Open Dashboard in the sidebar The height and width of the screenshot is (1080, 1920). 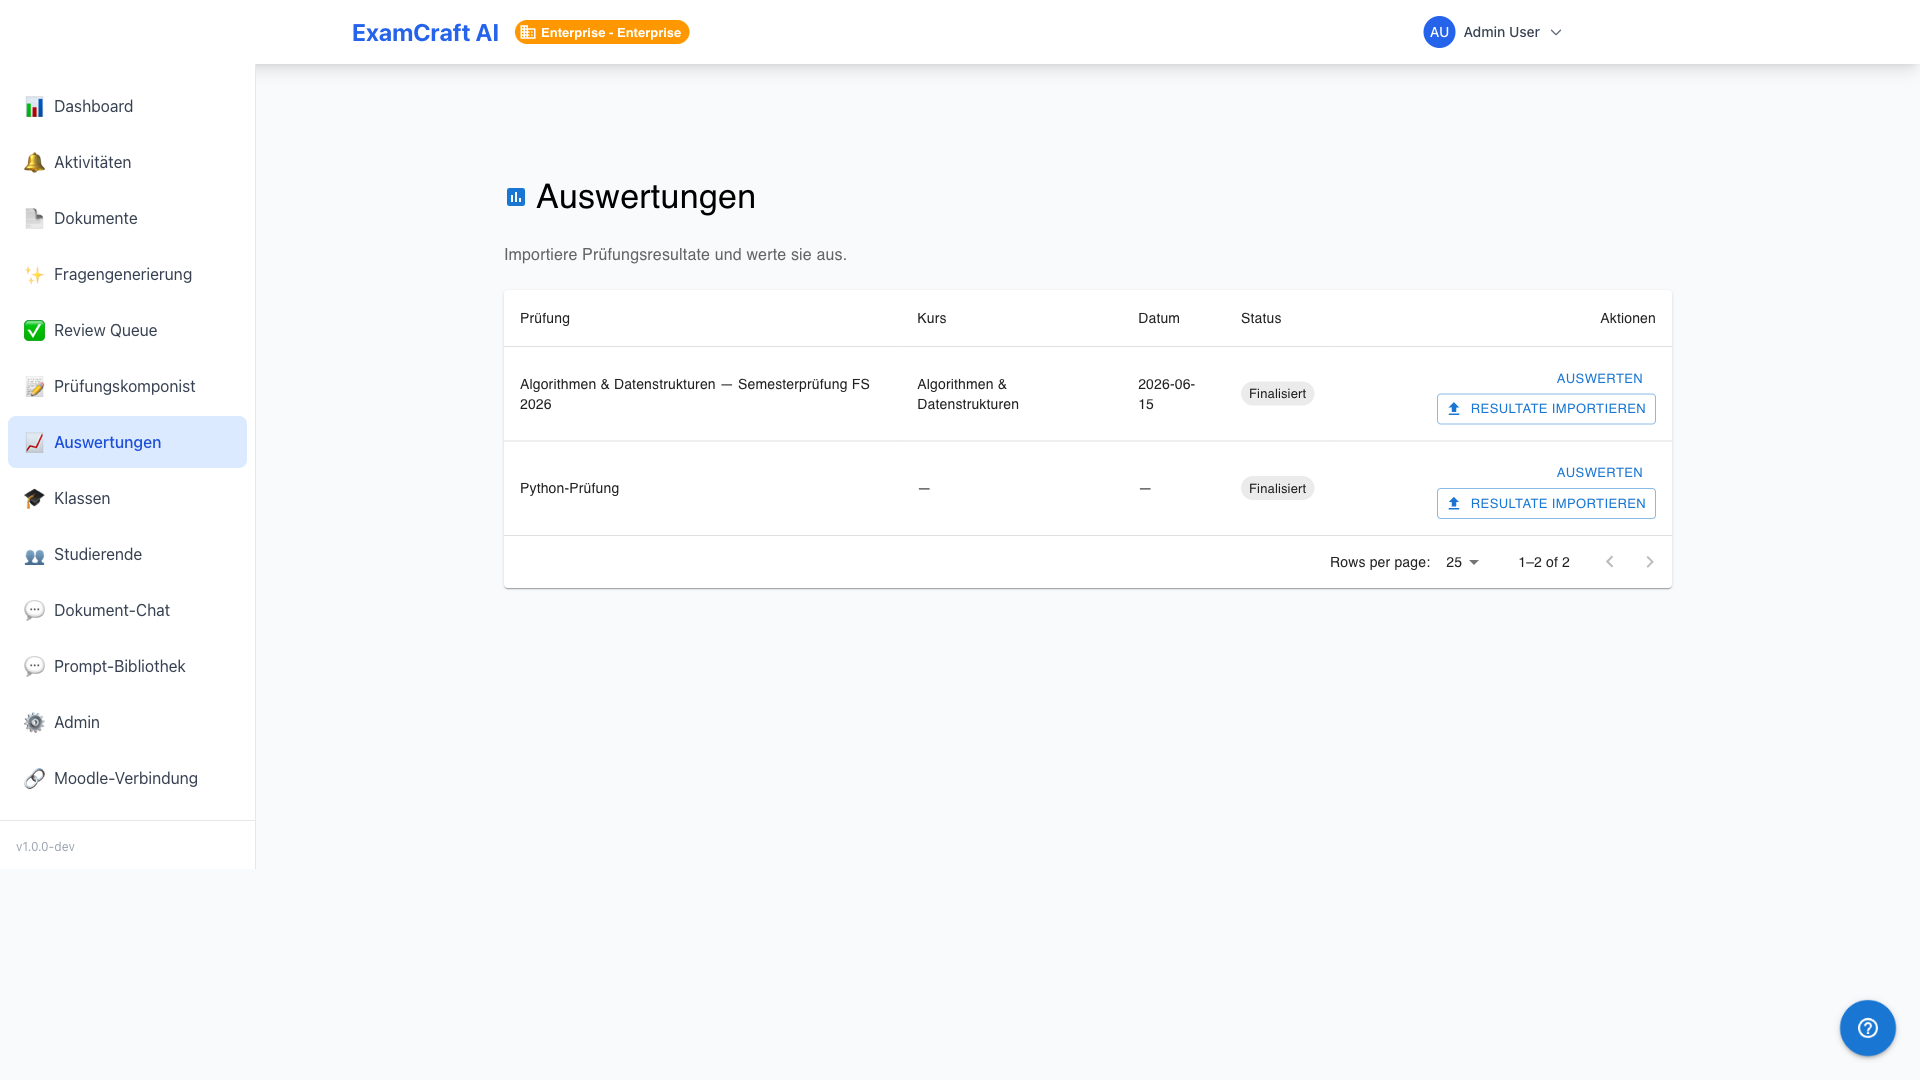[127, 106]
